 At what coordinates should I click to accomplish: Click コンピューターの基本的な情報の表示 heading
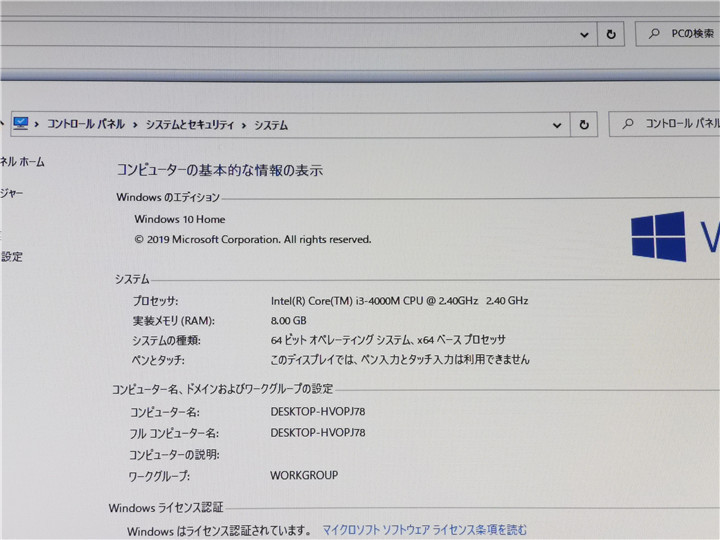tap(220, 170)
